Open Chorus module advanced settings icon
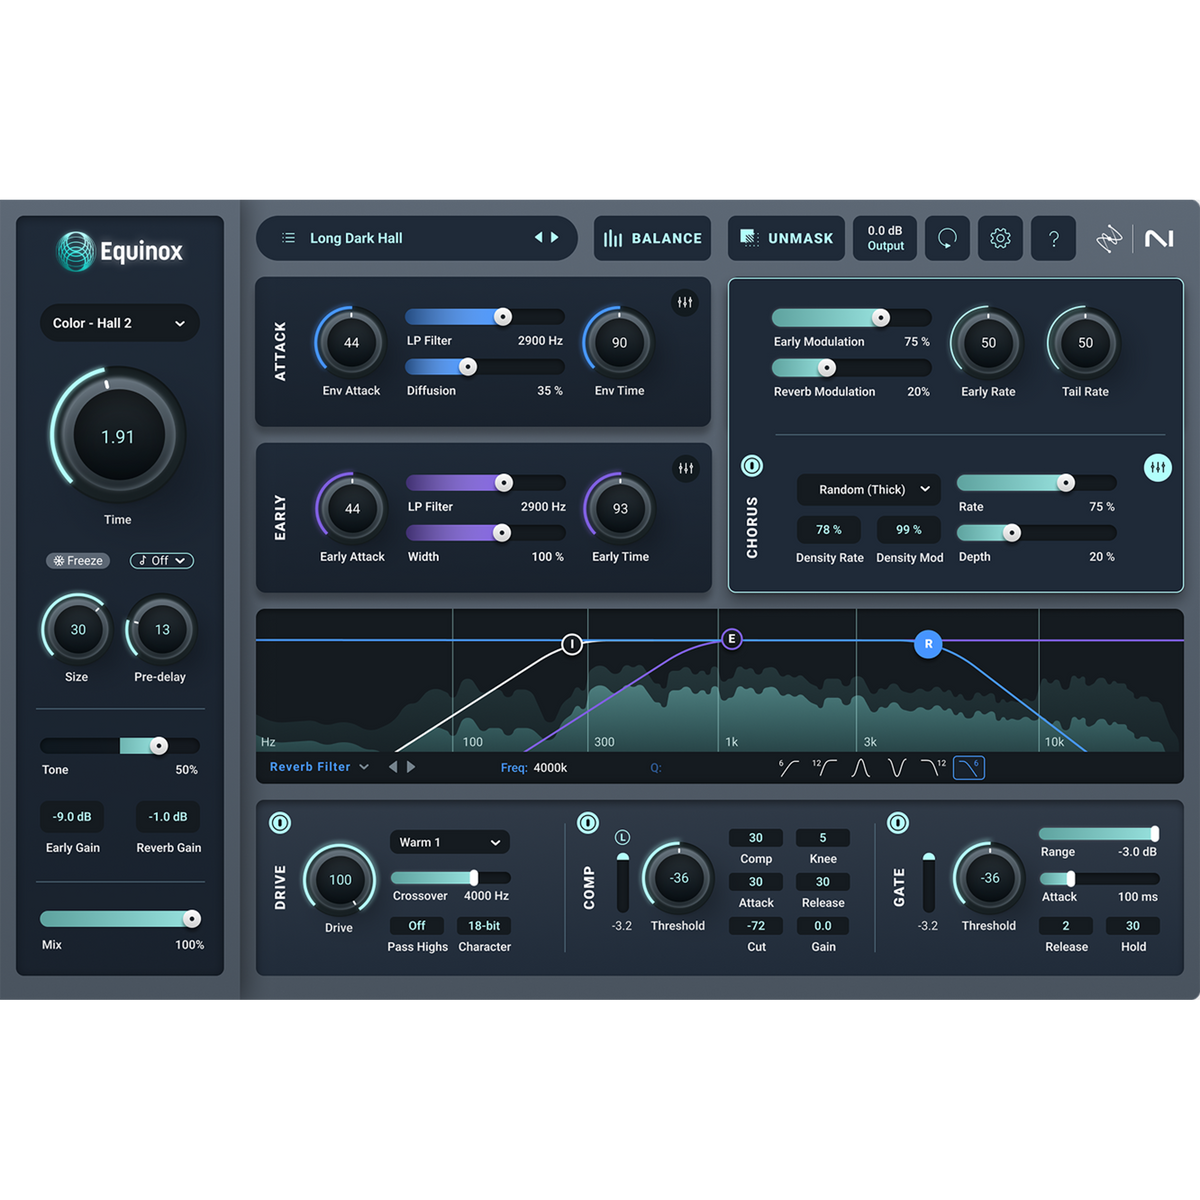The height and width of the screenshot is (1200, 1200). point(1158,467)
